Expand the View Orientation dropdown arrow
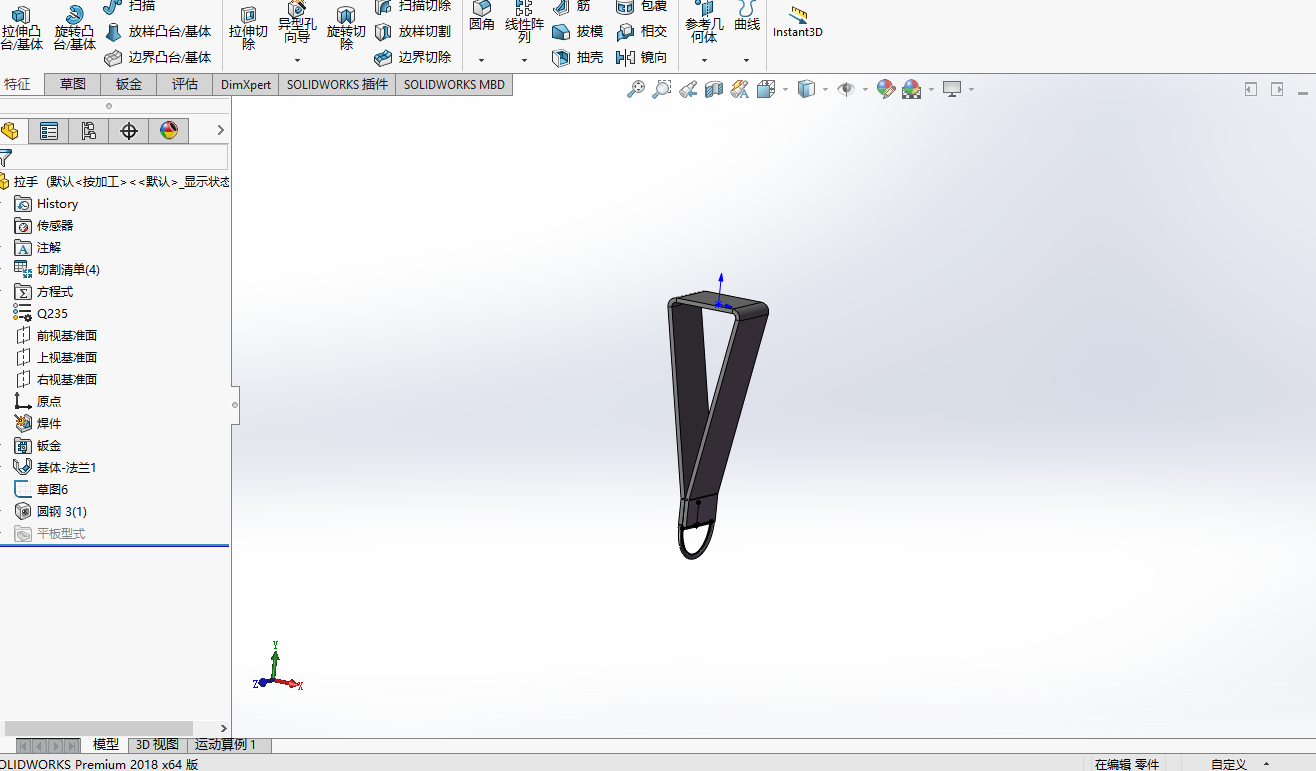The height and width of the screenshot is (771, 1316). [x=785, y=89]
